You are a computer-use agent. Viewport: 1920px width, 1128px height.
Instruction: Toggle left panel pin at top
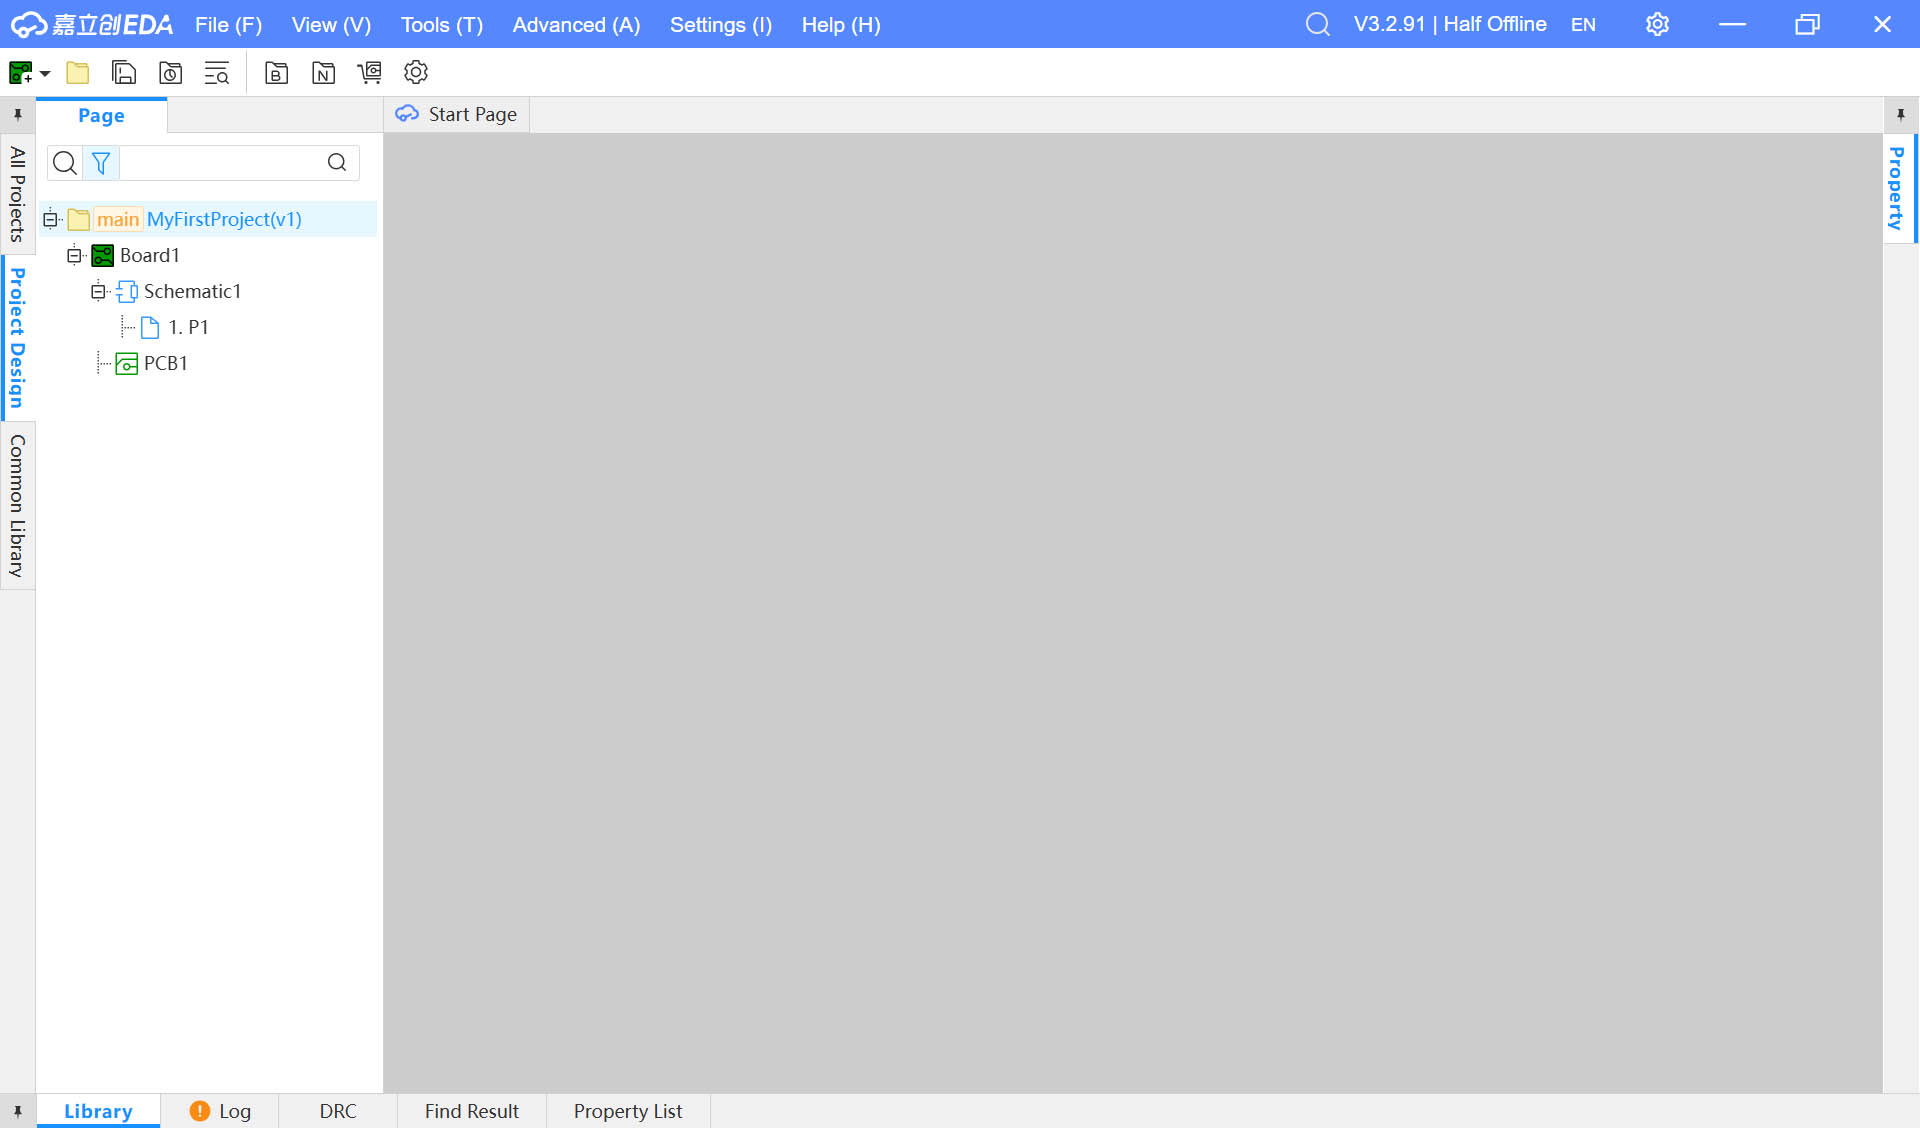[17, 115]
